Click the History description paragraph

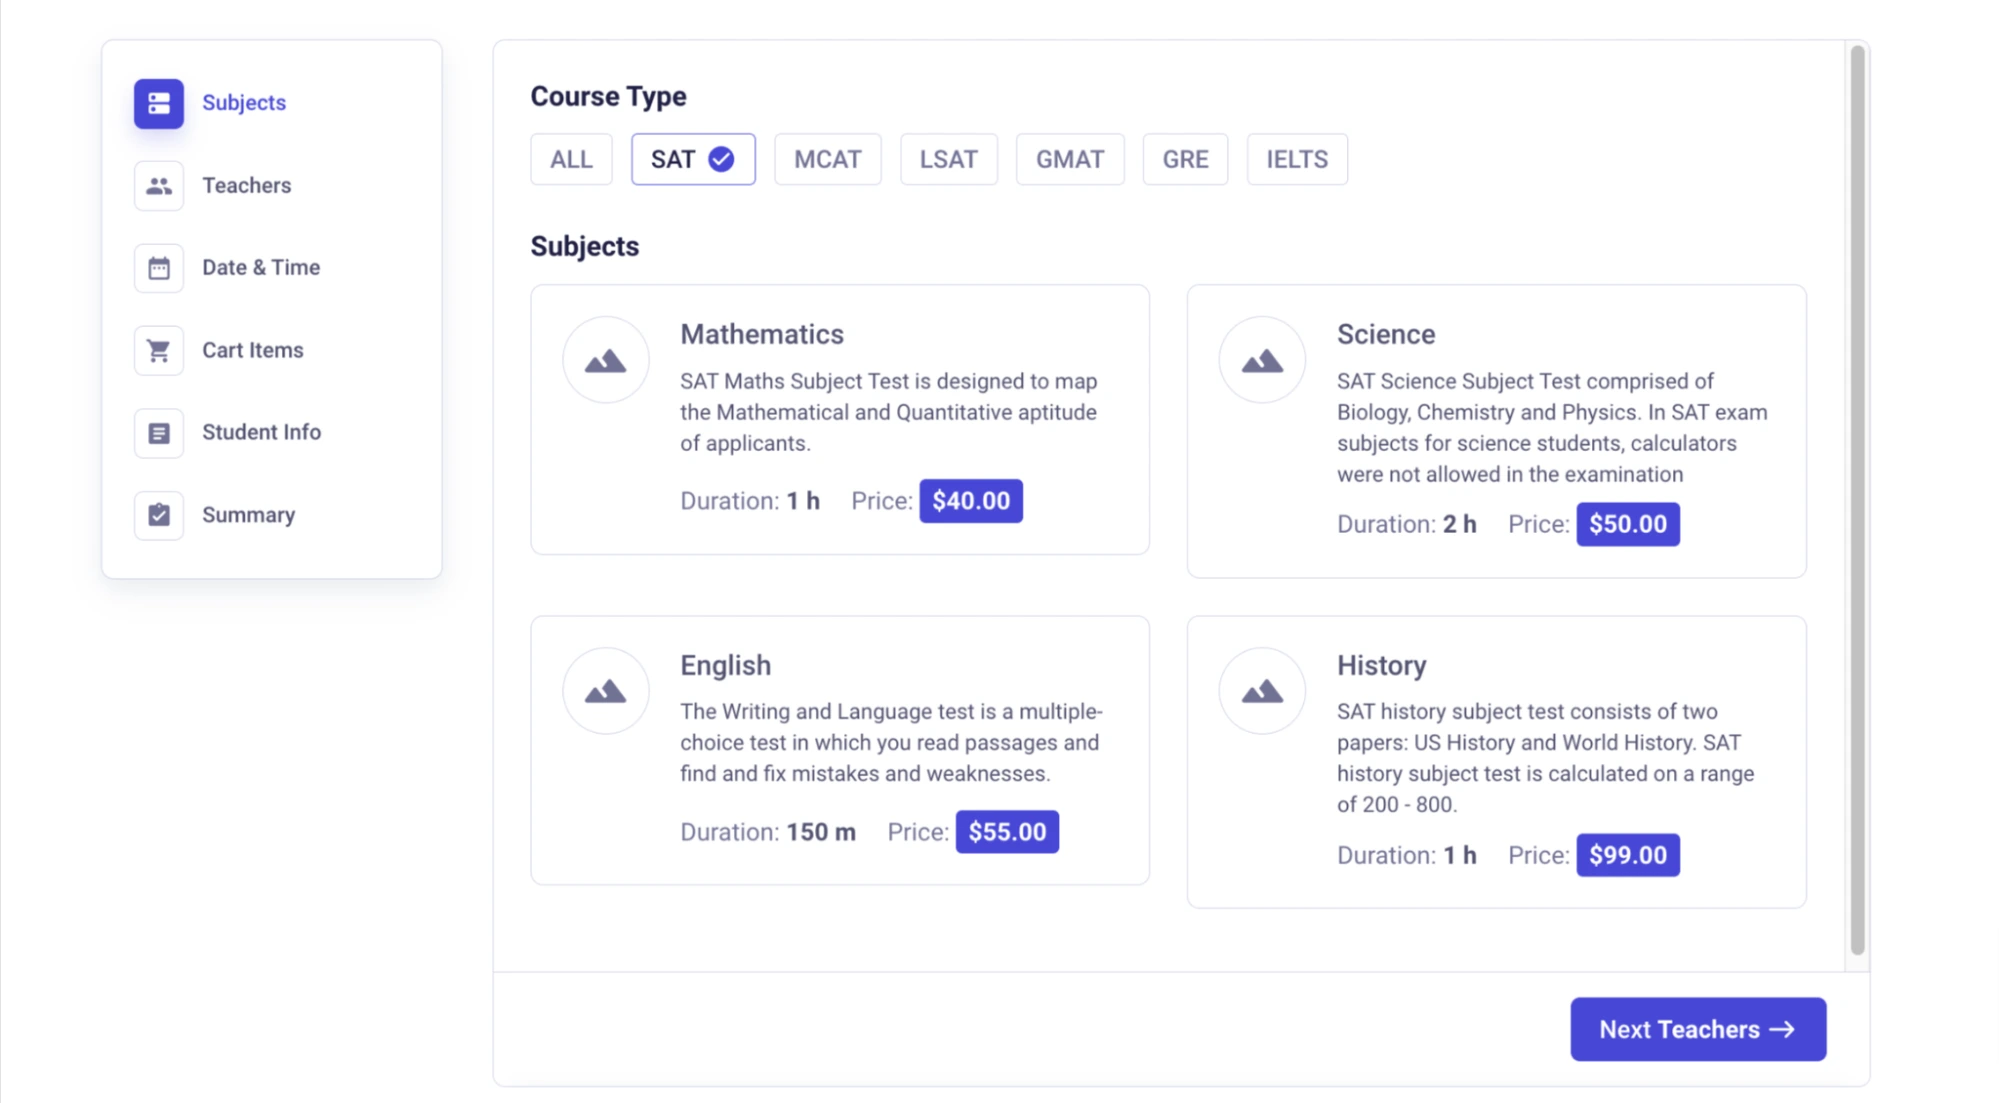[x=1546, y=758]
